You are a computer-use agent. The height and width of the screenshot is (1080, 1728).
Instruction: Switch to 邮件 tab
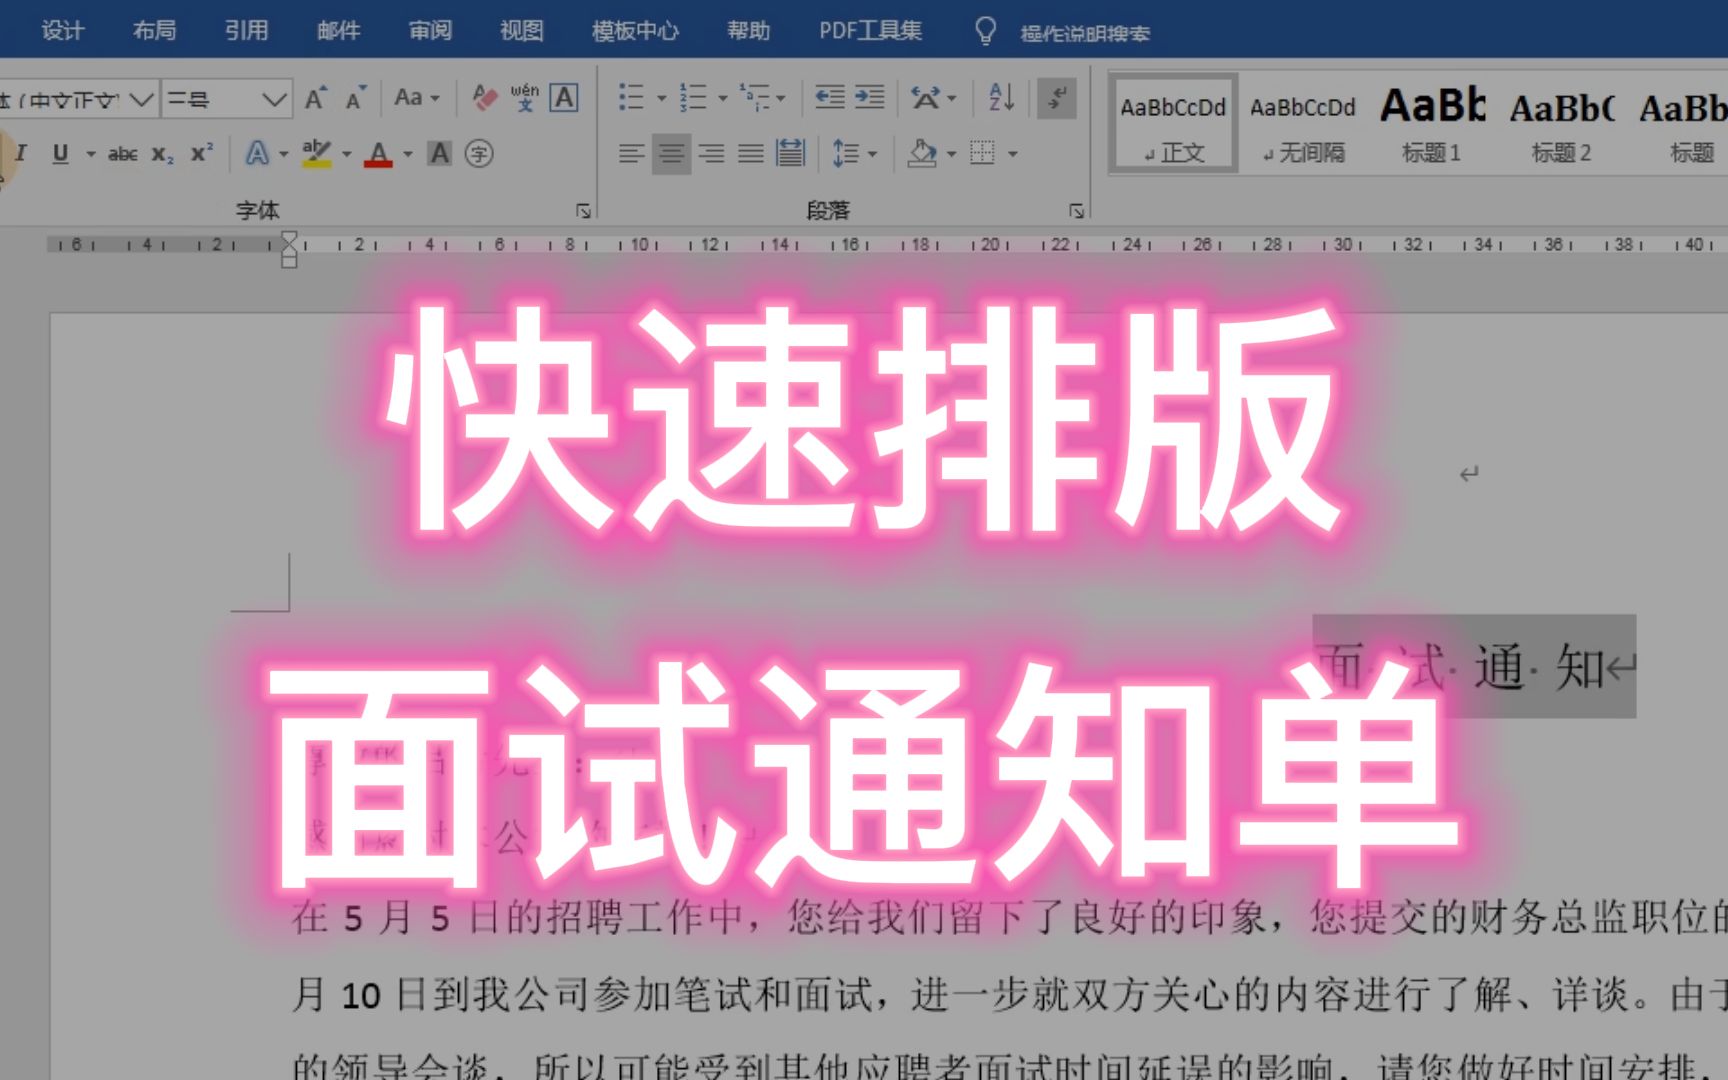coord(338,31)
